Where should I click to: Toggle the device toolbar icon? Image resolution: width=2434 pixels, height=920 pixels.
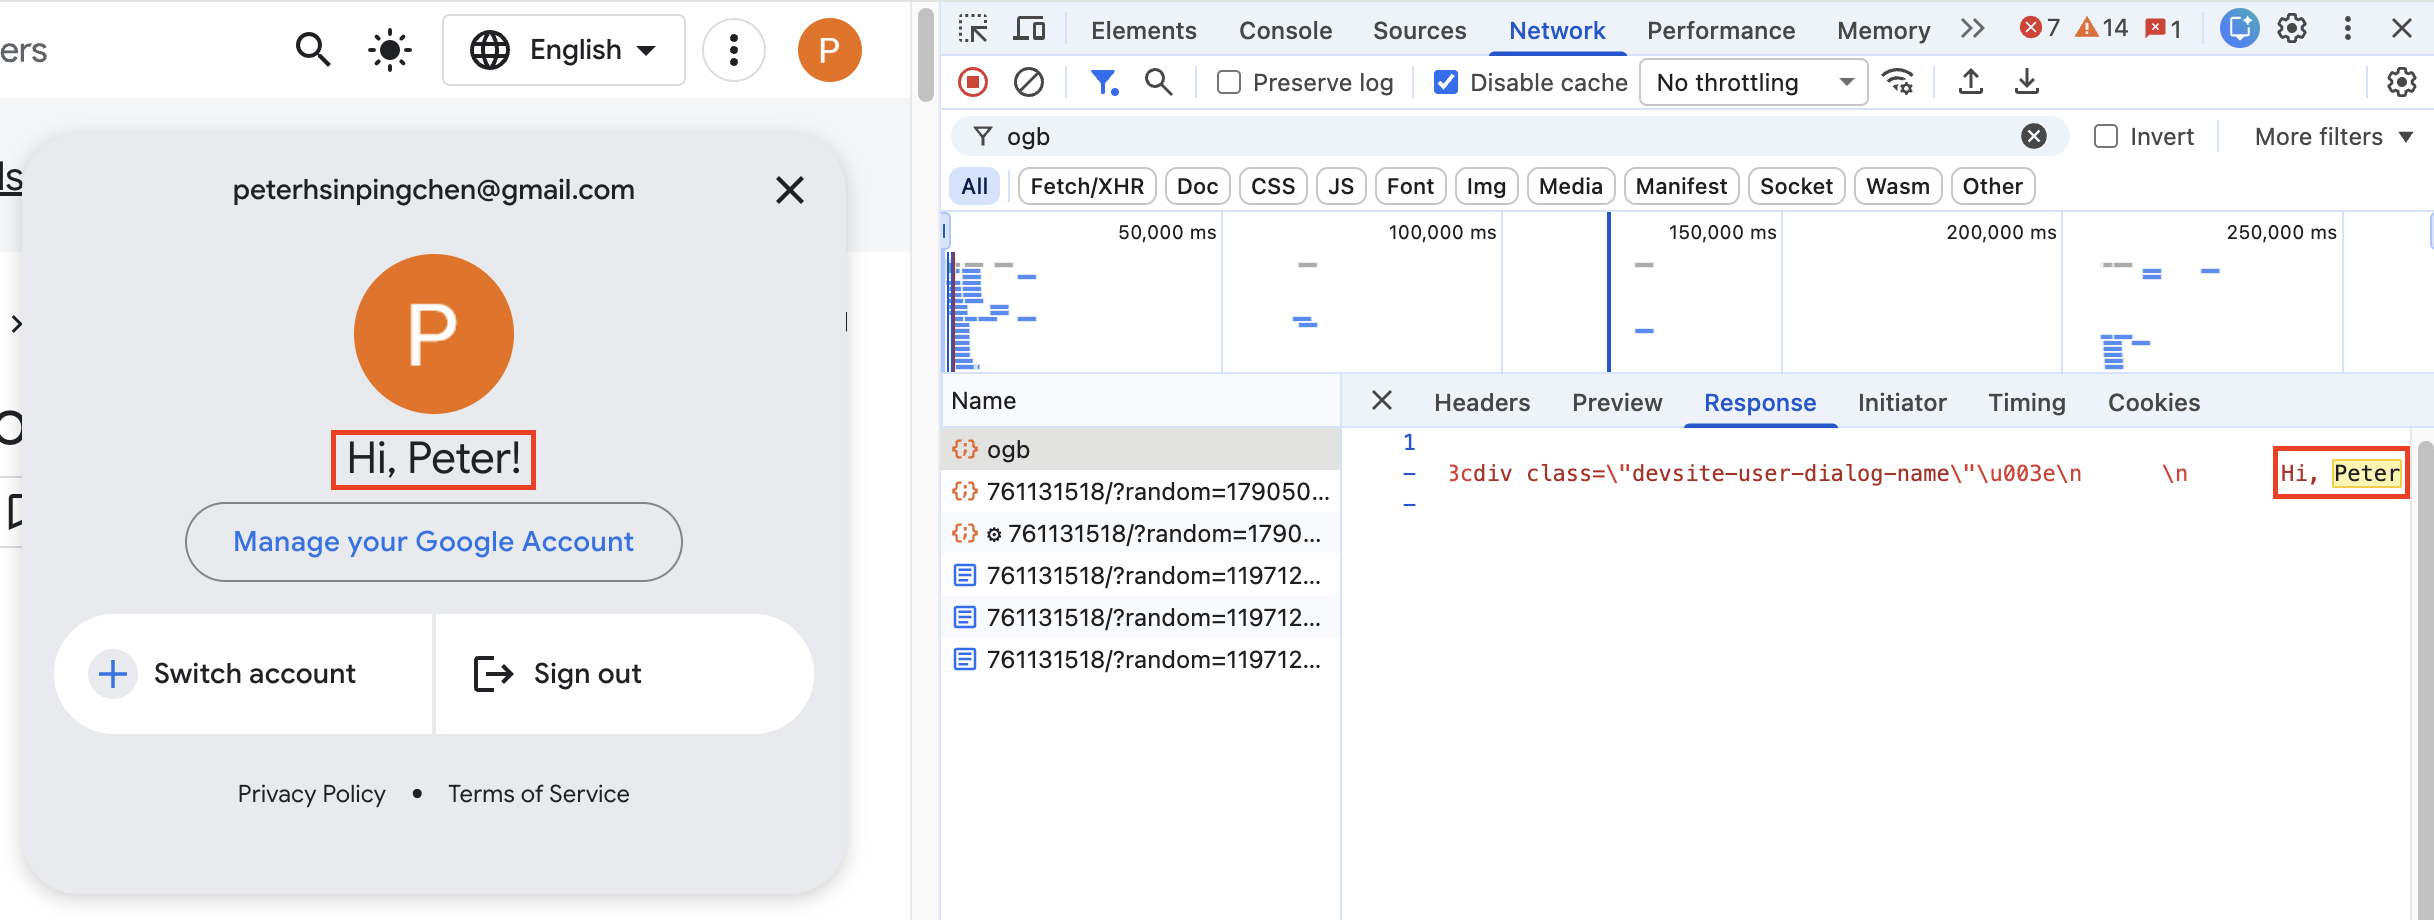[x=1029, y=29]
